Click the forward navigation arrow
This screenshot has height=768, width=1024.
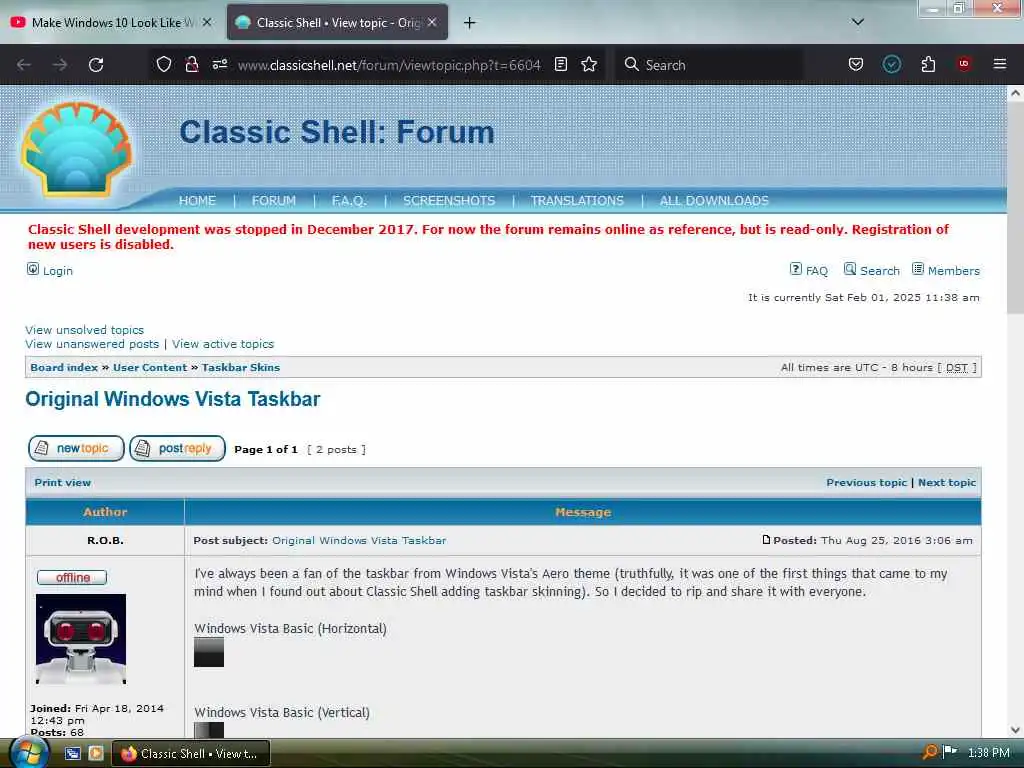tap(60, 65)
